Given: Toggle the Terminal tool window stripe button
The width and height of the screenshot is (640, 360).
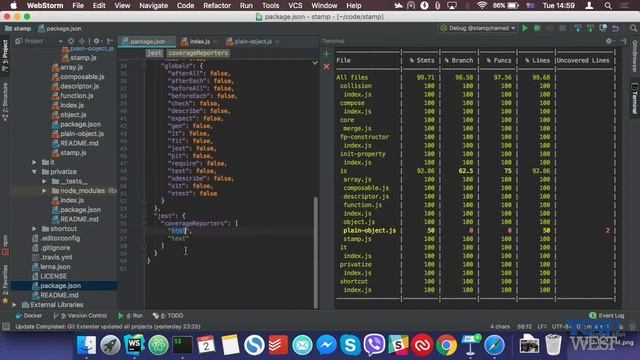Looking at the screenshot, I should point(635,99).
